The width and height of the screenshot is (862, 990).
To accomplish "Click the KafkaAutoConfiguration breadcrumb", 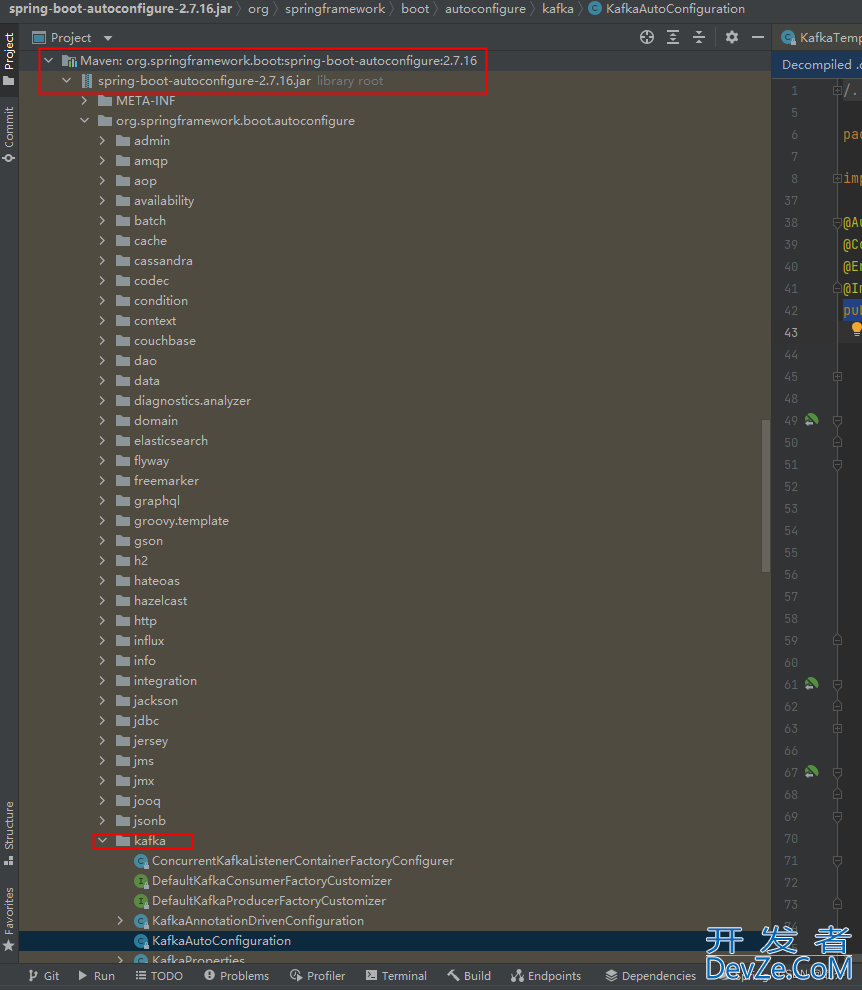I will (x=667, y=9).
